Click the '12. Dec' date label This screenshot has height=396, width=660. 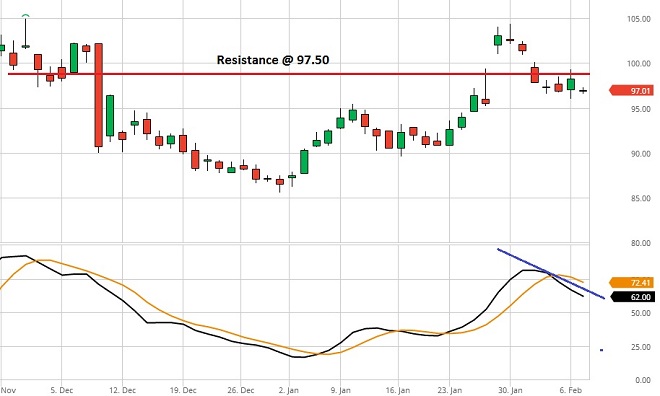122,391
